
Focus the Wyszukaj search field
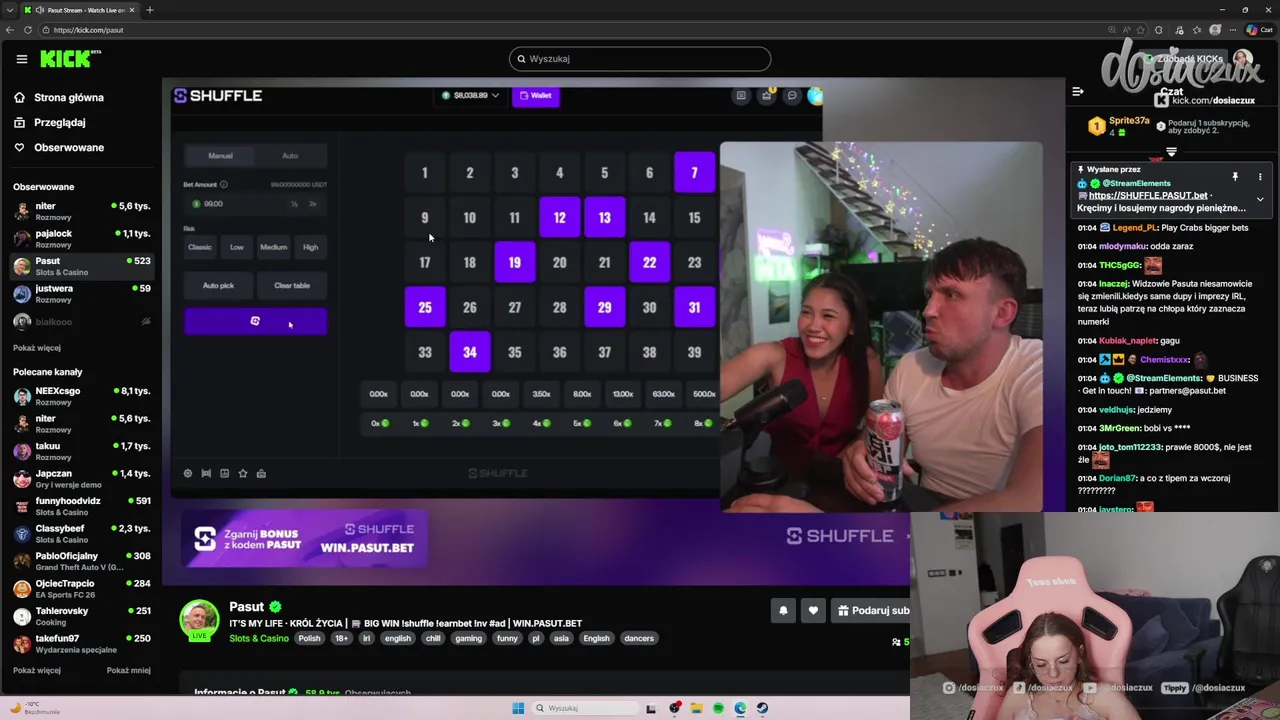640,59
